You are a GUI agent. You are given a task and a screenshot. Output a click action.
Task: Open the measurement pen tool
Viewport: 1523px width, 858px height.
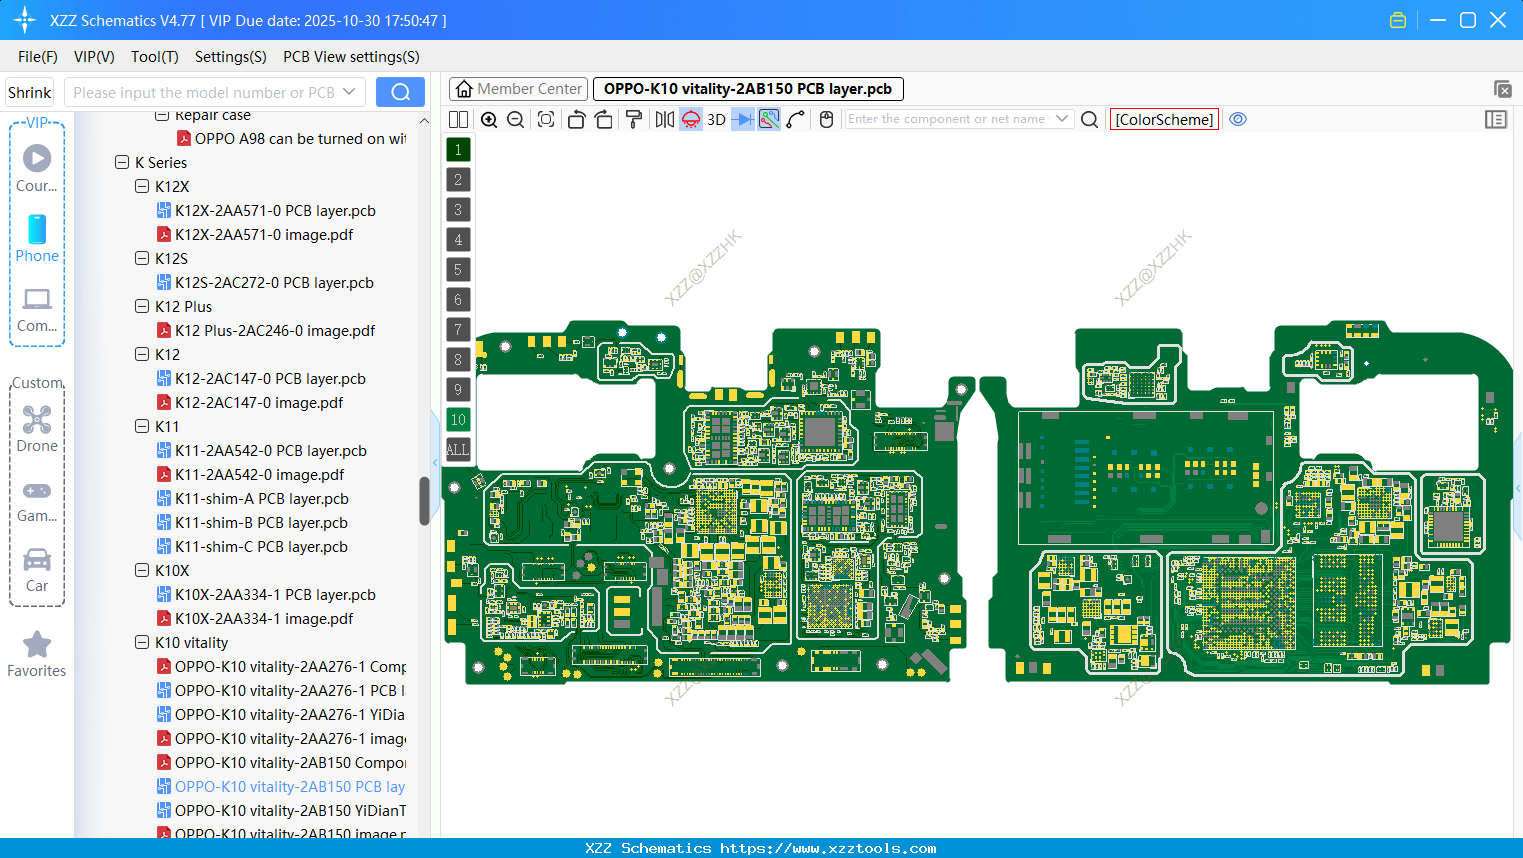point(797,119)
